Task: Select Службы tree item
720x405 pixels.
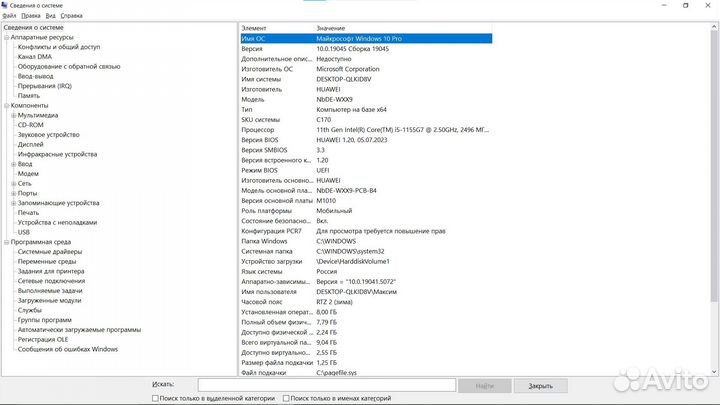Action: pos(29,310)
